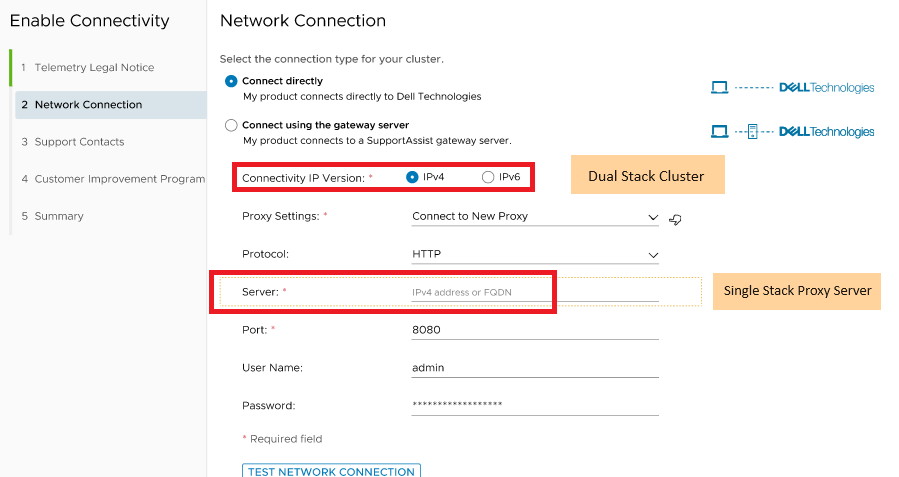
Task: Focus the Port field showing 8080
Action: [535, 329]
